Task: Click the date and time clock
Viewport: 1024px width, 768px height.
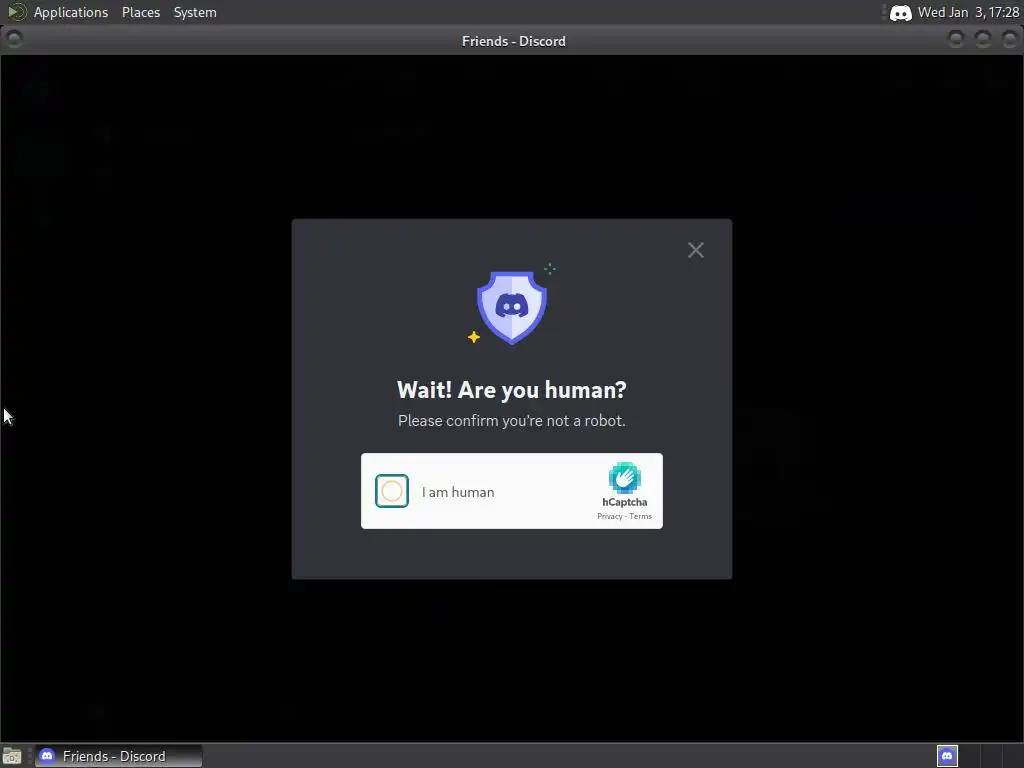Action: [x=968, y=12]
